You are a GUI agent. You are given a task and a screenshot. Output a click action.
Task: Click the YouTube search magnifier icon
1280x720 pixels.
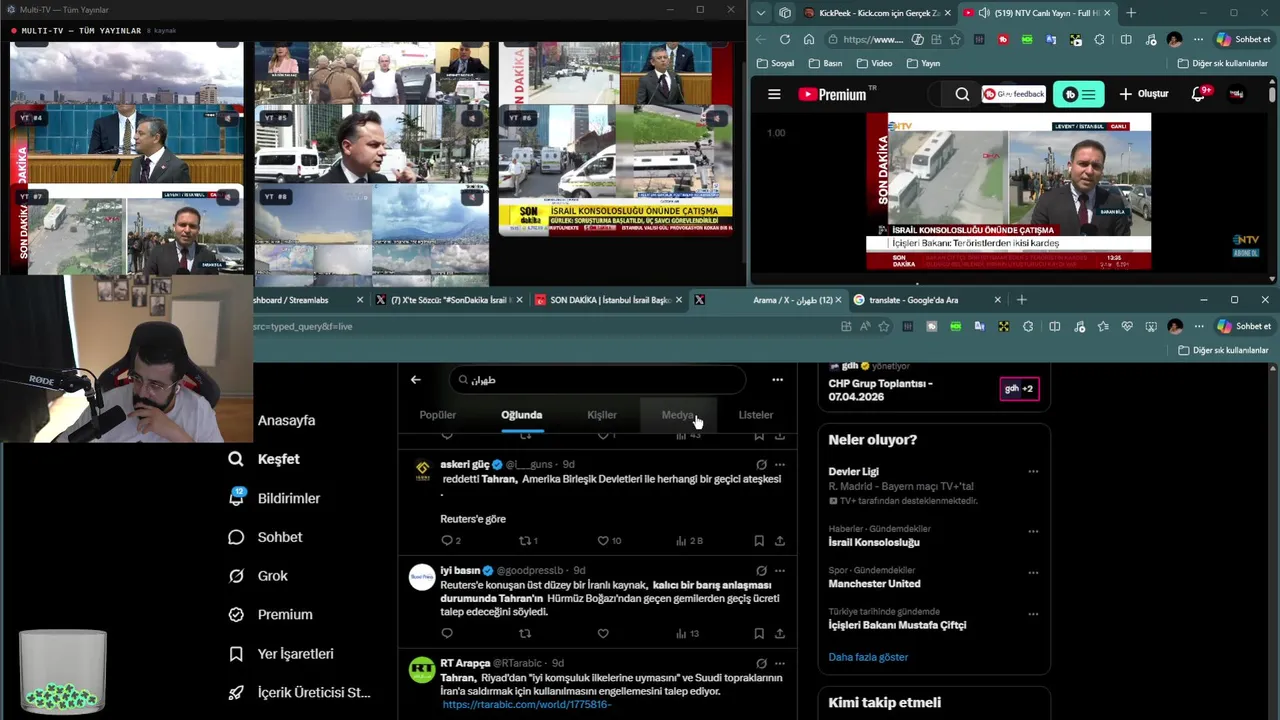962,94
